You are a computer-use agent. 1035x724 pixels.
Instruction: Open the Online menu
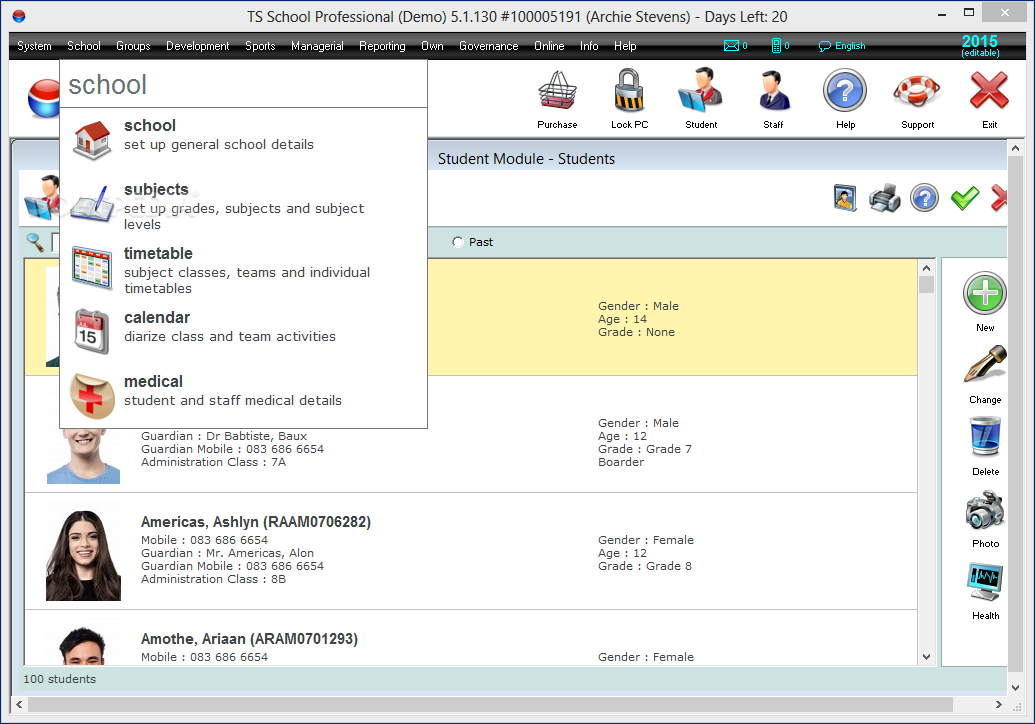(549, 46)
